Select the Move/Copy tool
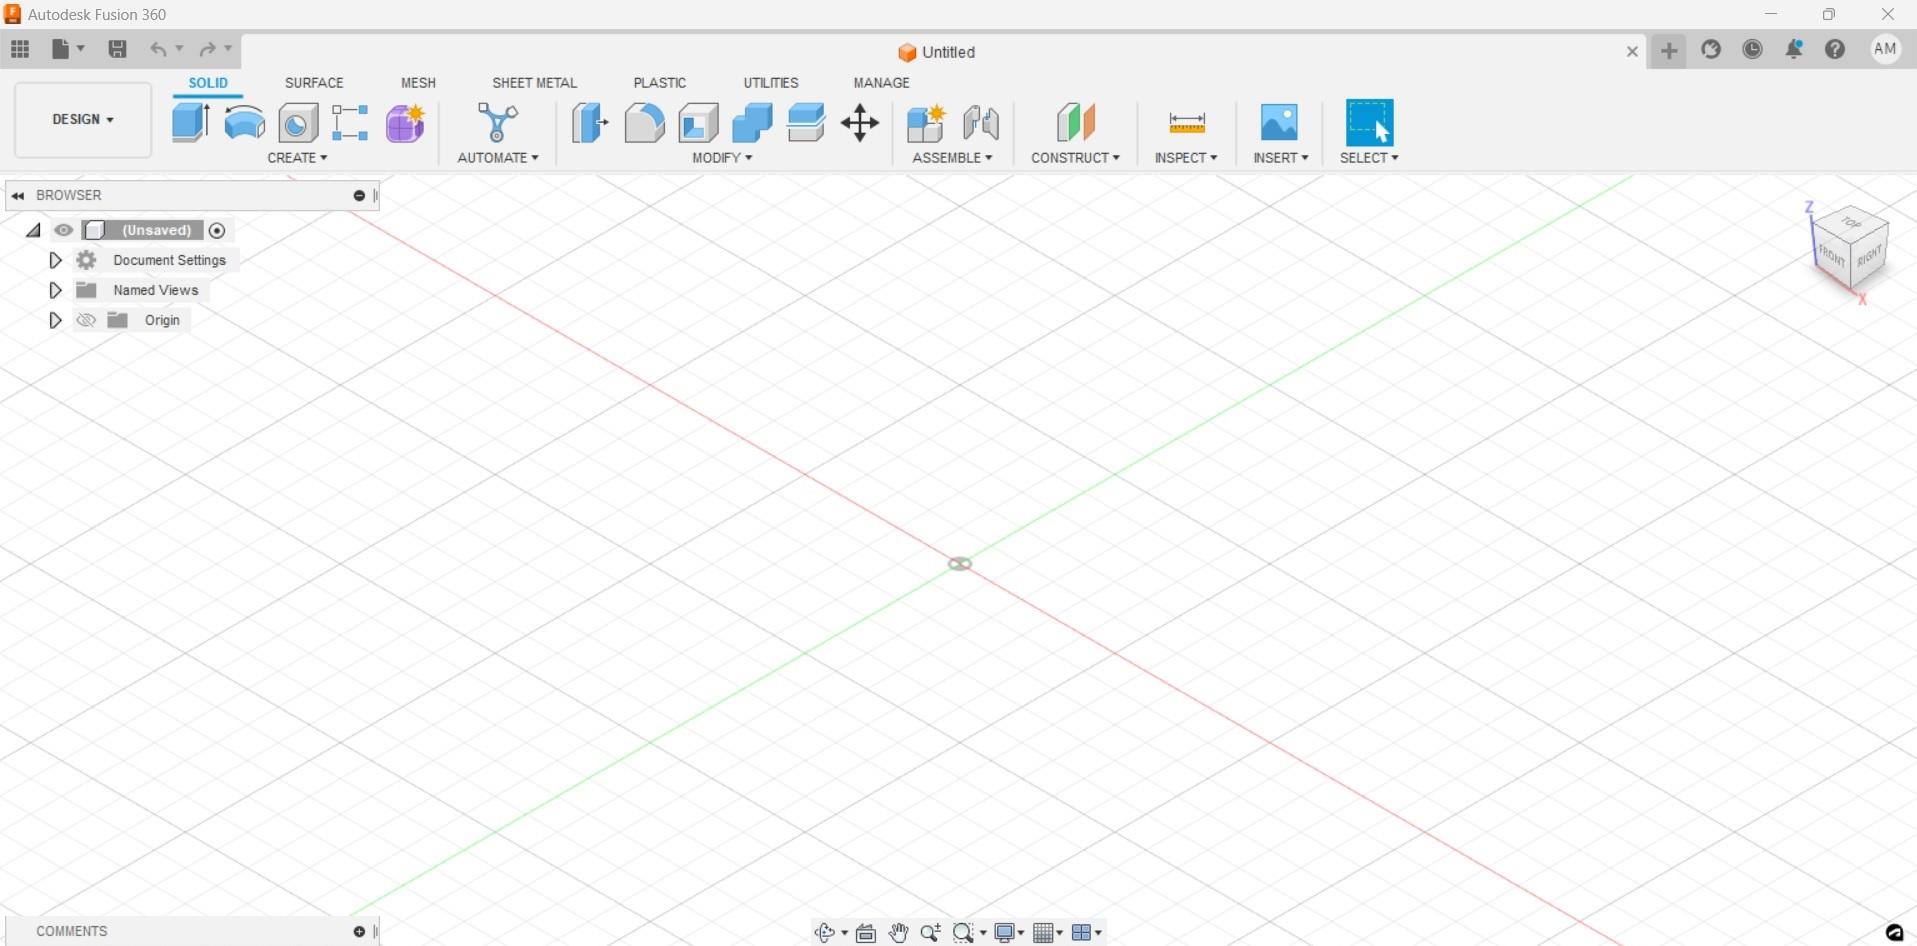 (860, 123)
